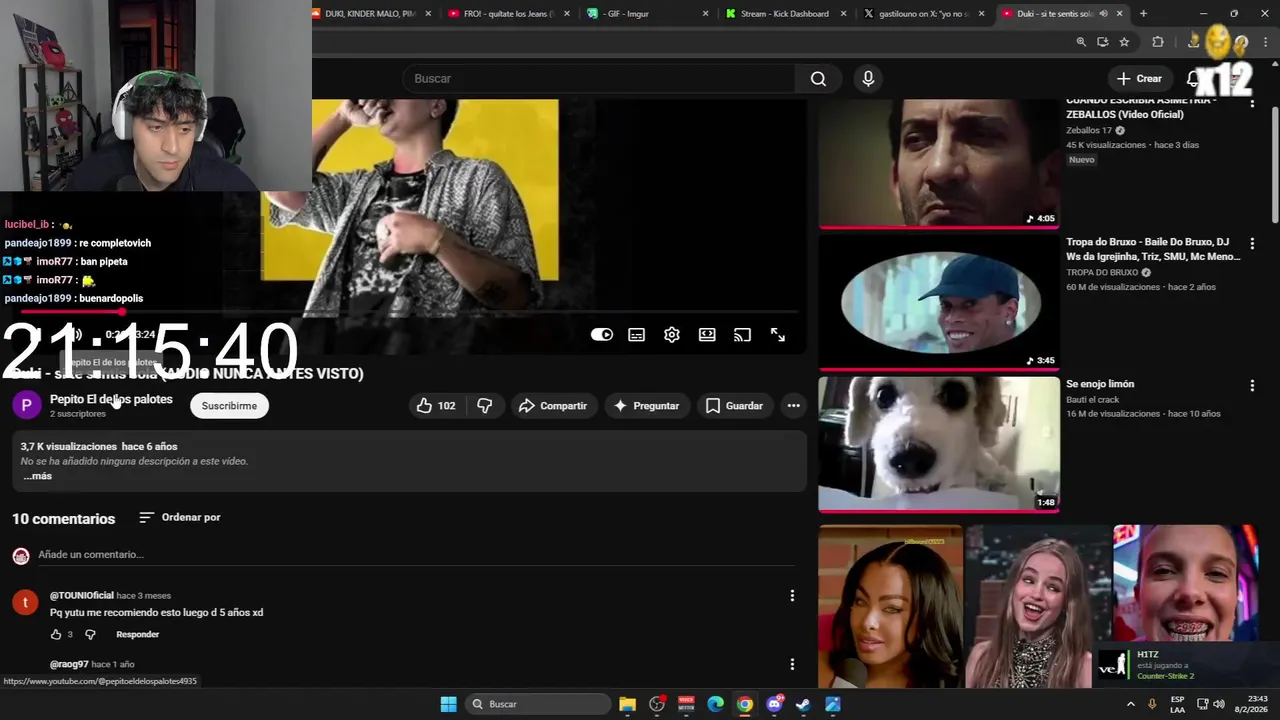Save video with Guardar button

coord(735,406)
